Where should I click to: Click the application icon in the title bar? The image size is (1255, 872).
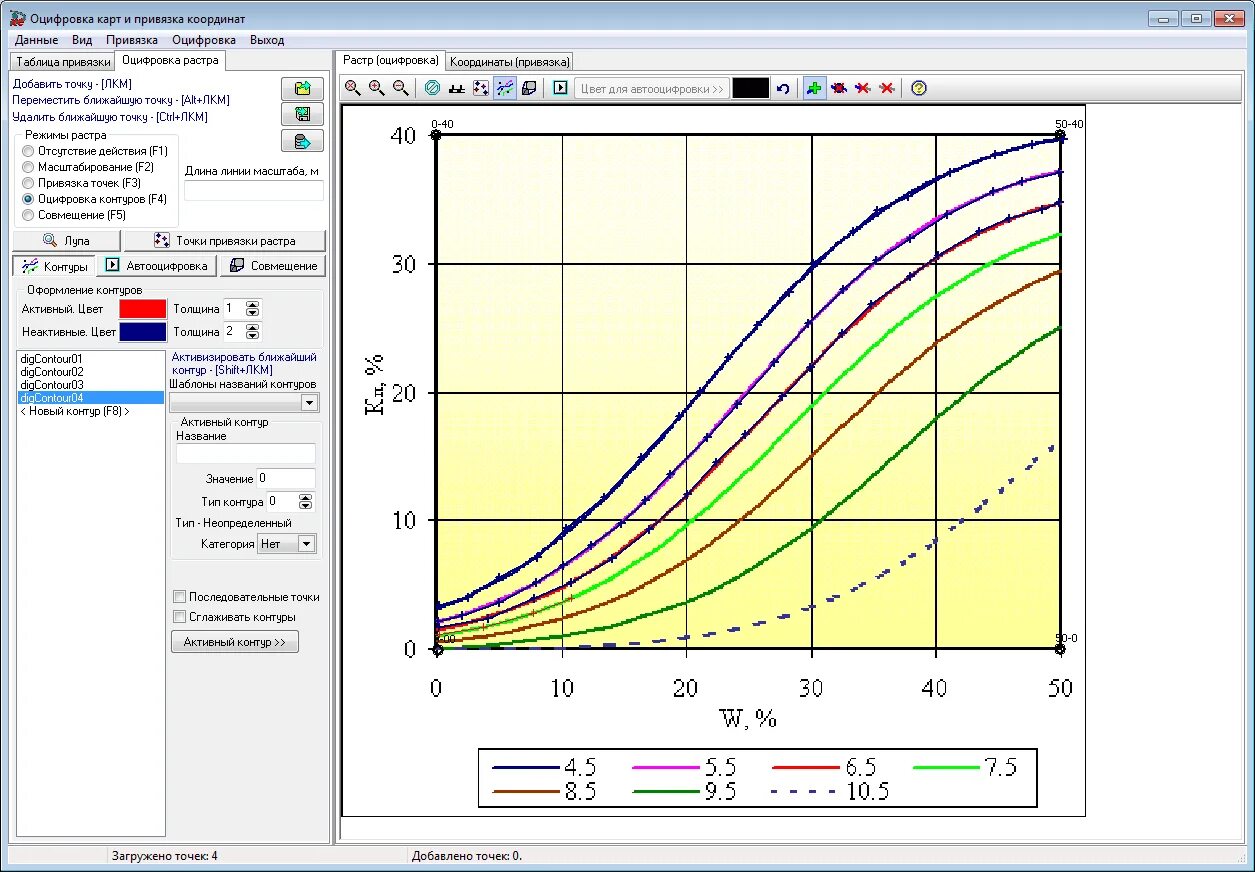pos(17,18)
